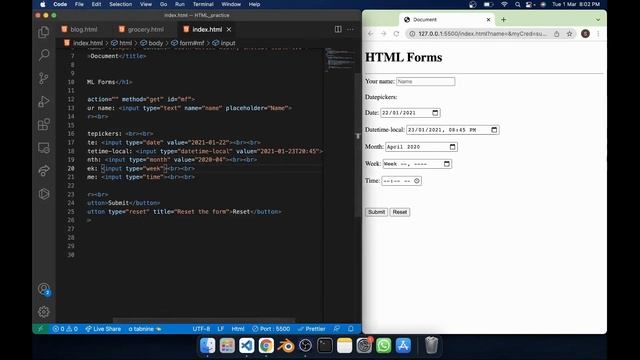Click the Reset button on the form

click(400, 212)
